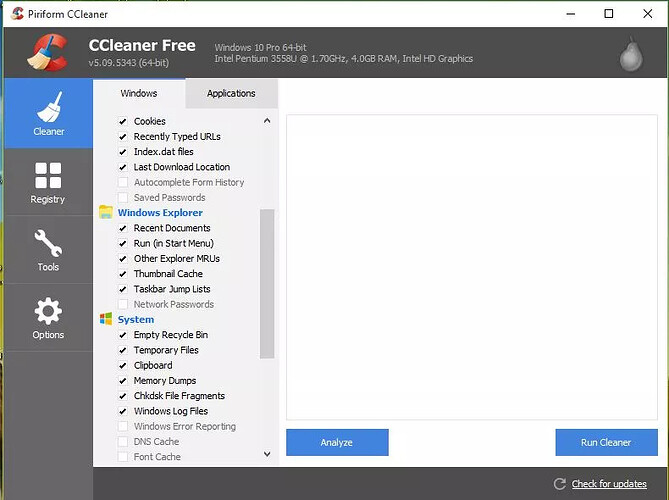Open the Check for updates link
Viewport: 669px width, 500px height.
609,484
